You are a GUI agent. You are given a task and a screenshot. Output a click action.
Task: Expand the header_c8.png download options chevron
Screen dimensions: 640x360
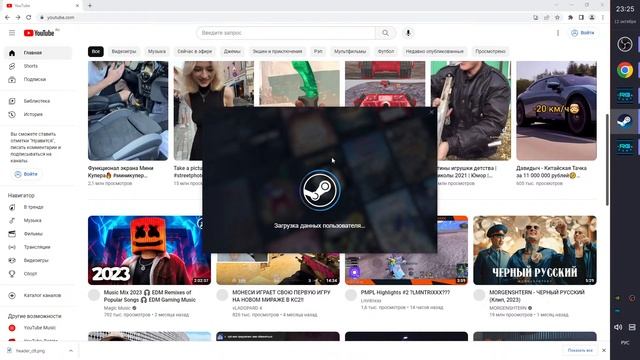[x=71, y=351]
